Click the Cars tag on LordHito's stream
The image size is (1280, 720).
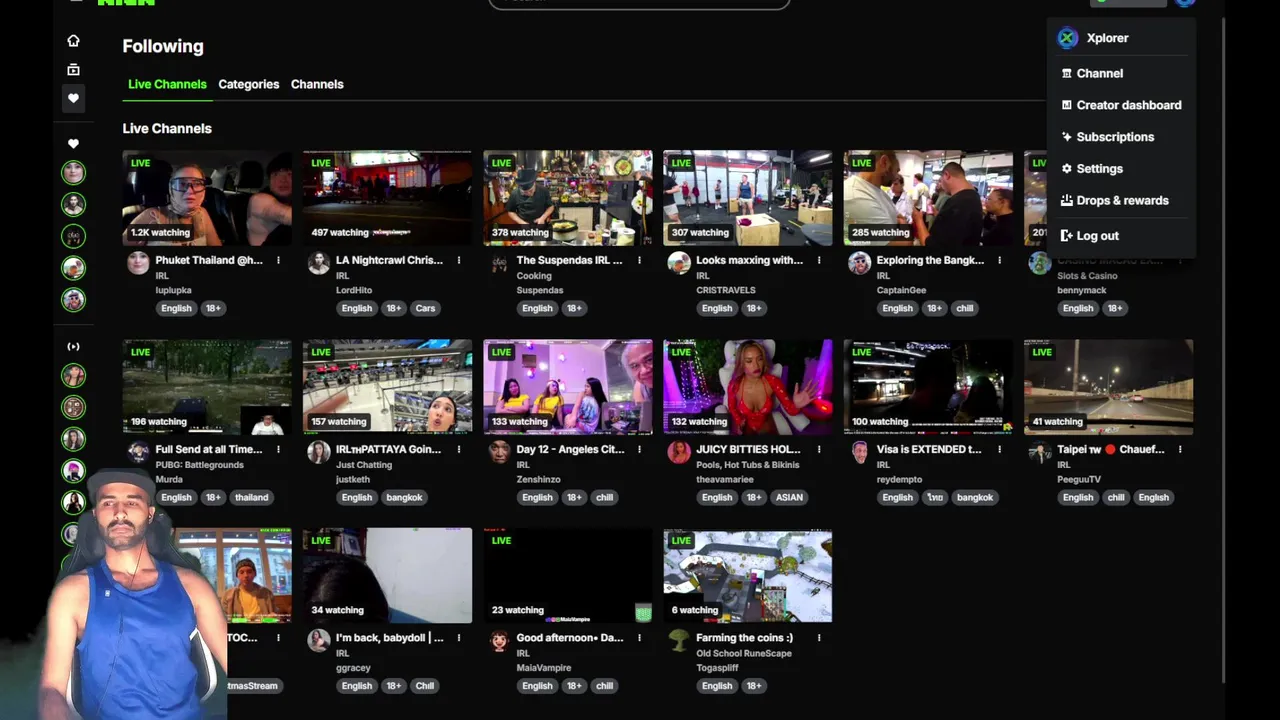(425, 308)
